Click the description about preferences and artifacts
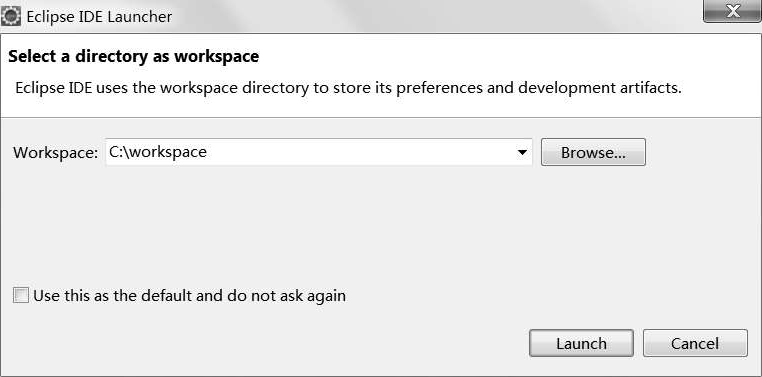 (x=348, y=88)
